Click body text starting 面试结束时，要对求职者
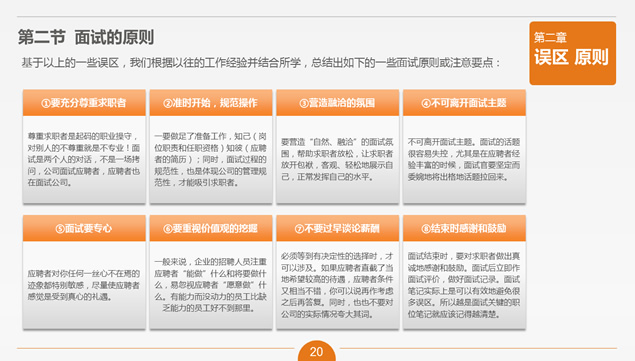The width and height of the screenshot is (635, 361). point(464,285)
